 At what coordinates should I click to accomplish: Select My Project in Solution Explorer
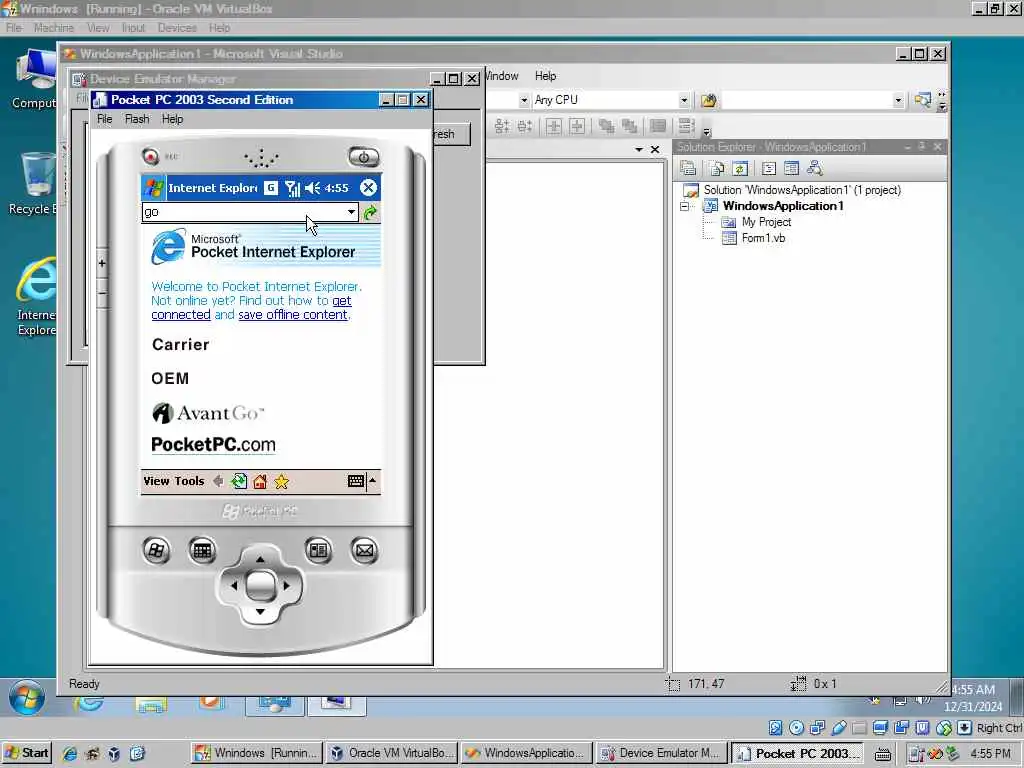point(766,222)
